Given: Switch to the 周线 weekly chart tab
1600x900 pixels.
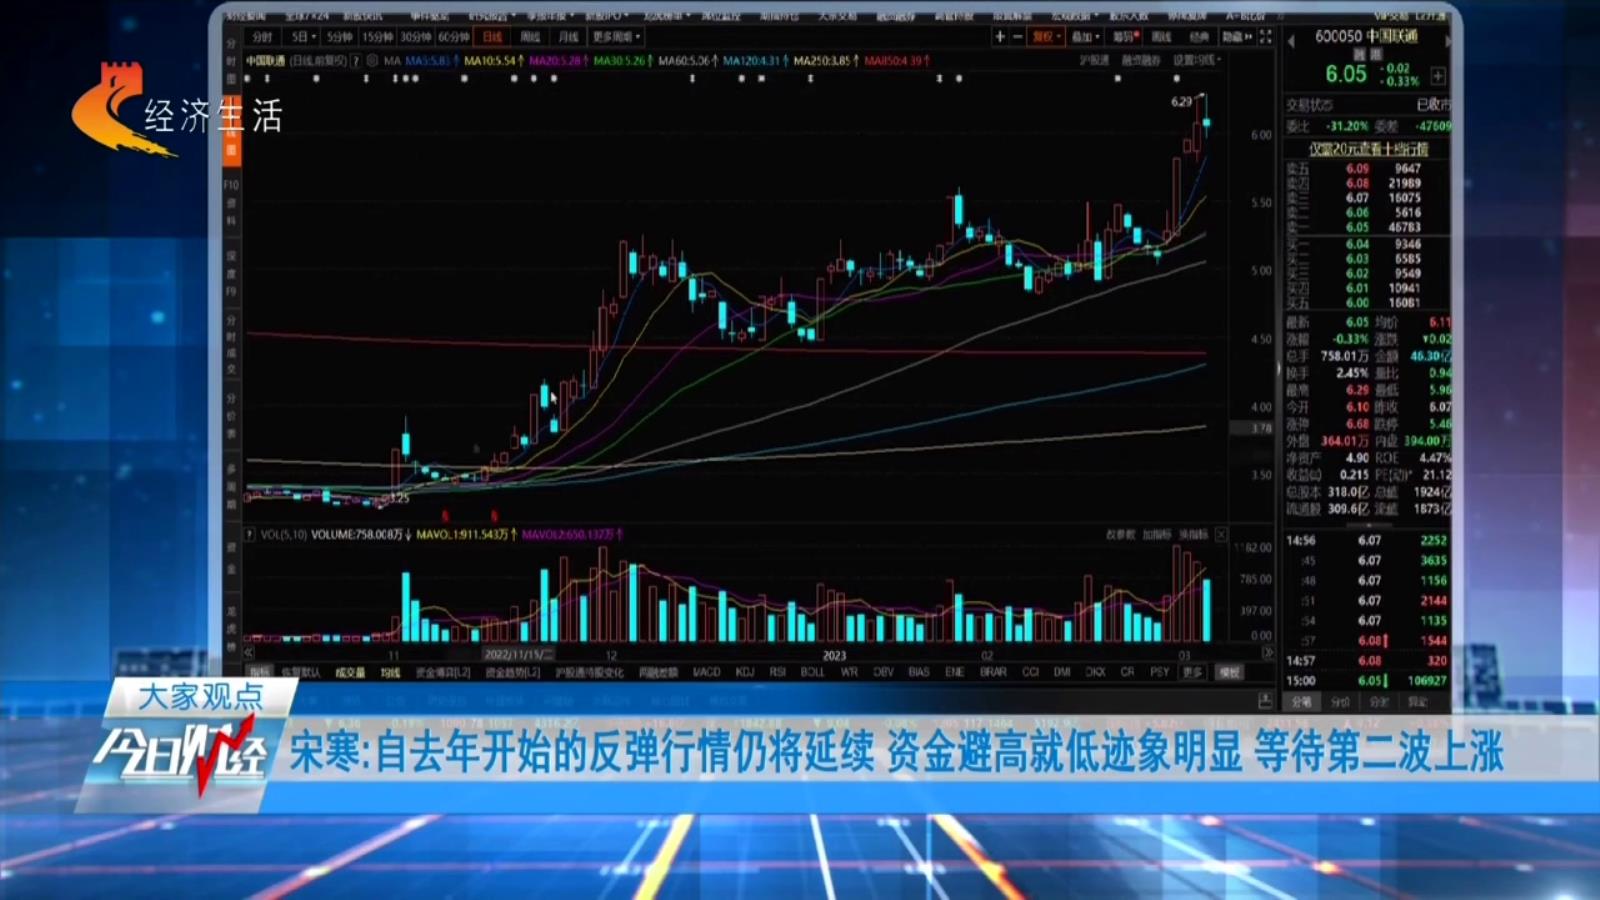Looking at the screenshot, I should click(x=530, y=37).
